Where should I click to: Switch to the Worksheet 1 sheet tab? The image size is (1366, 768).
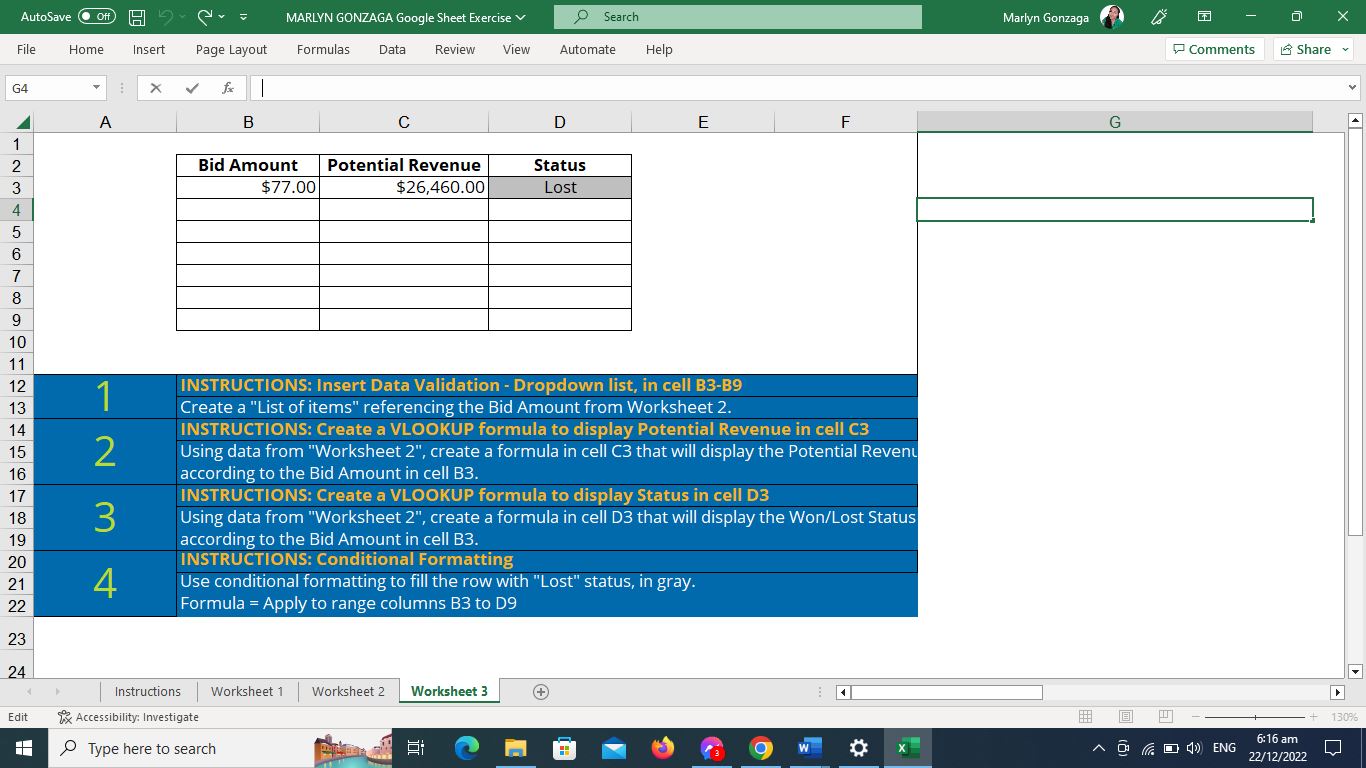pyautogui.click(x=247, y=691)
